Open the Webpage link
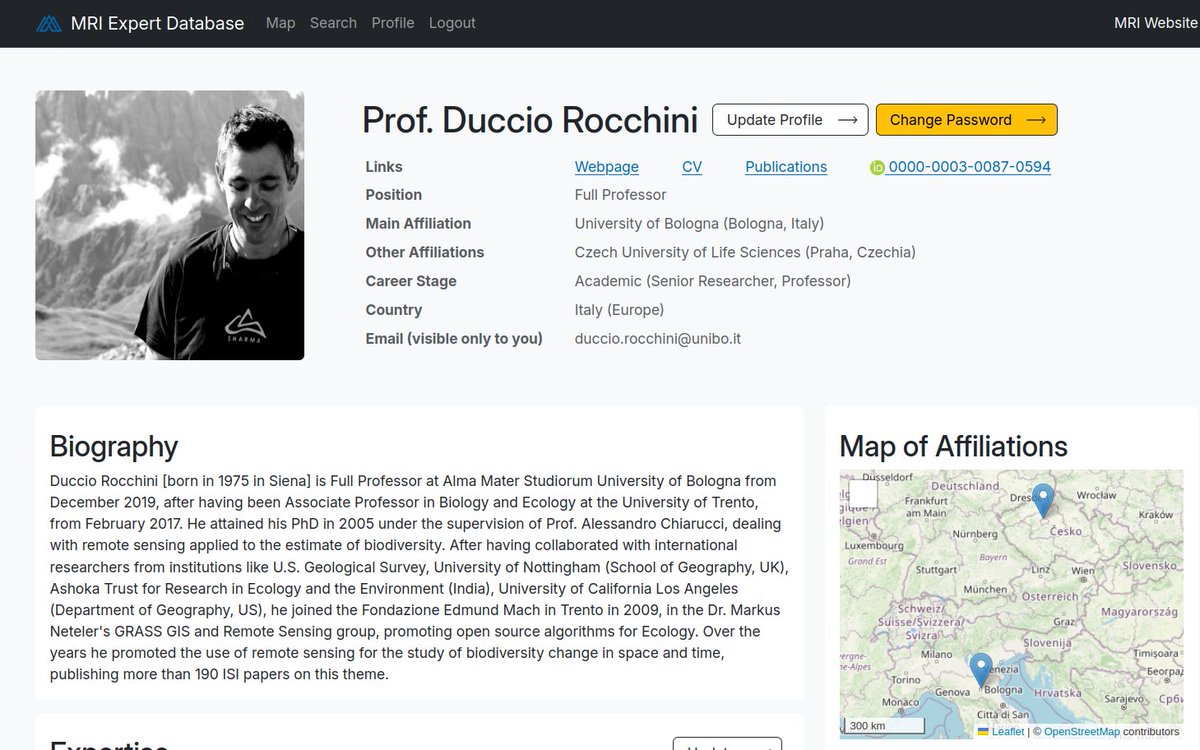 [607, 167]
